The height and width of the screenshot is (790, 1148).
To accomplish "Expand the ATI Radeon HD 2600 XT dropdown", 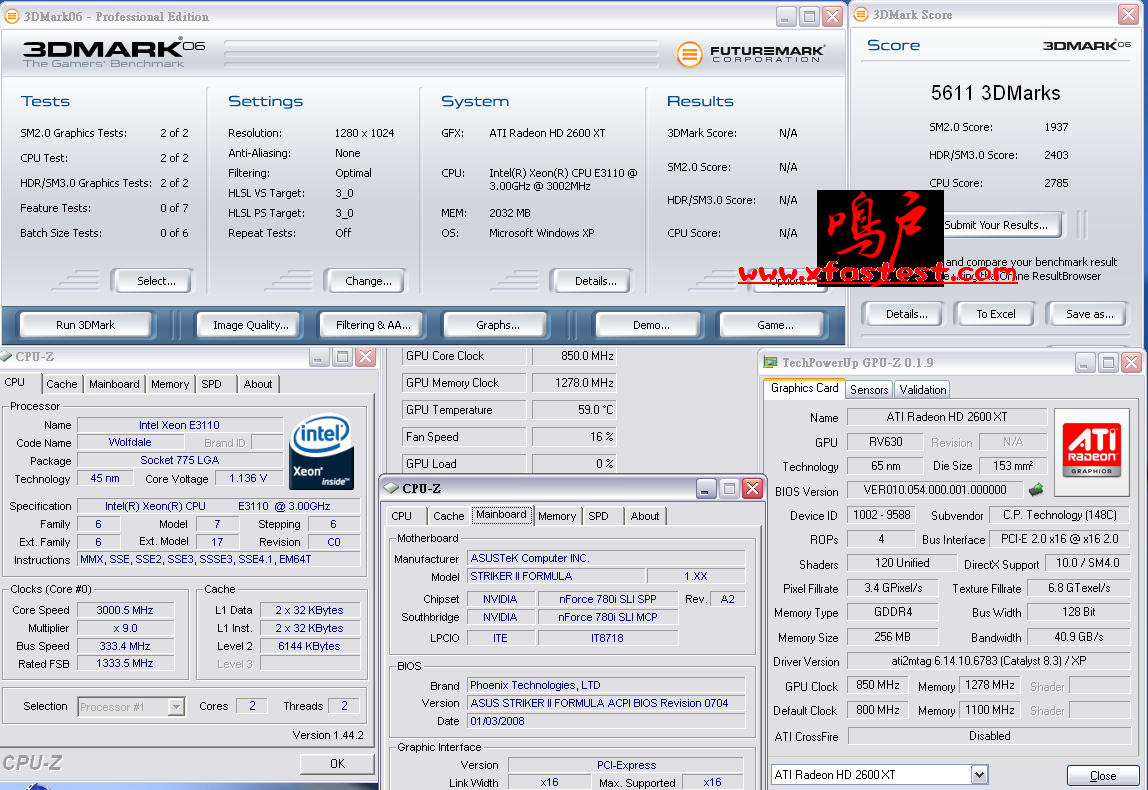I will click(979, 775).
